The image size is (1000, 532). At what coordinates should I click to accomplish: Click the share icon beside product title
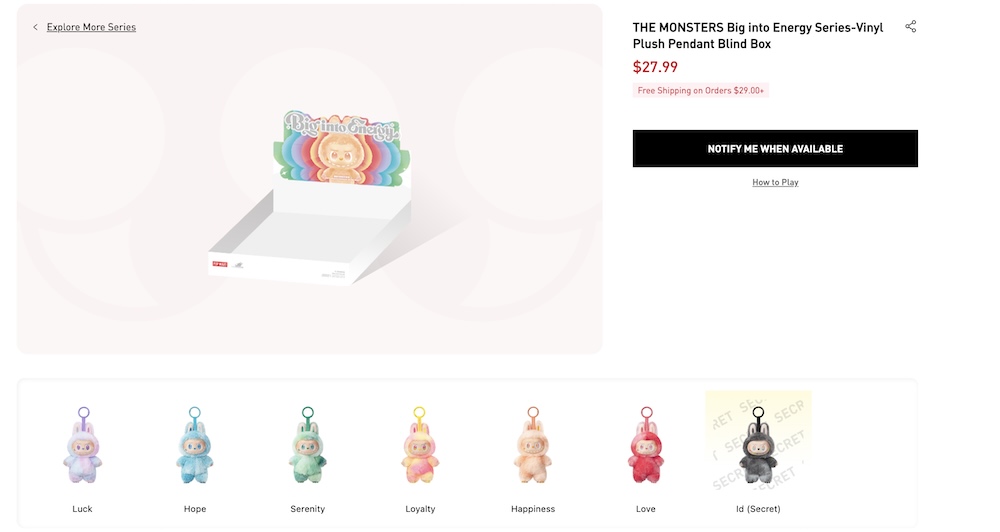pos(911,26)
